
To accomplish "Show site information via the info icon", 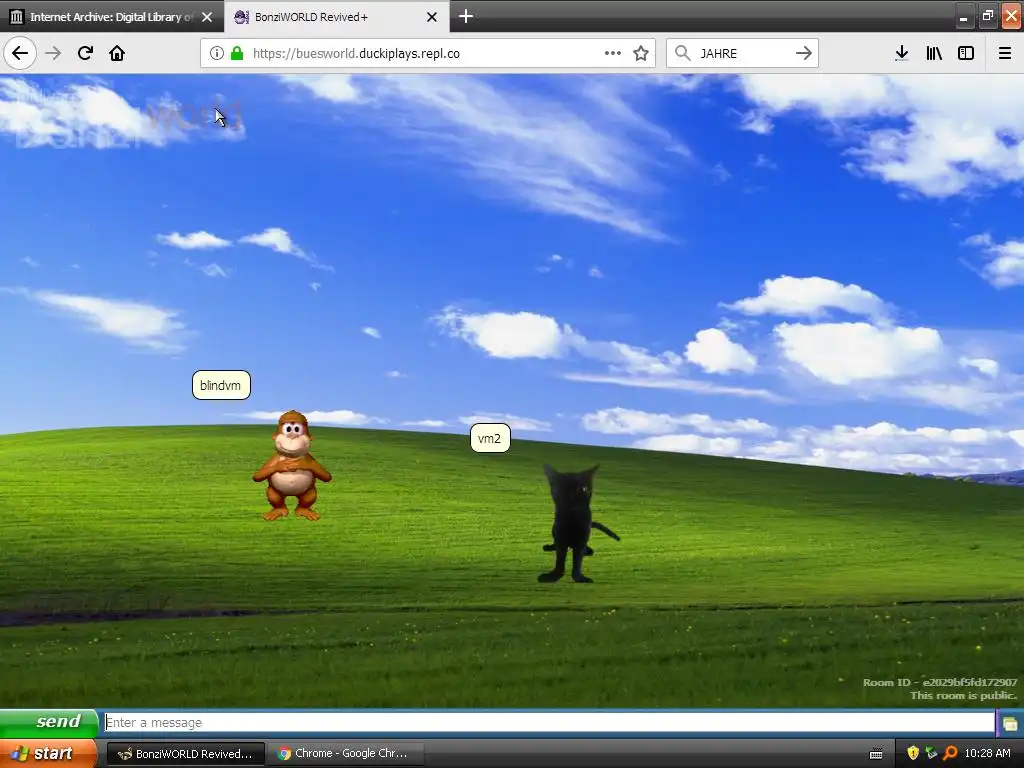I will [x=217, y=54].
